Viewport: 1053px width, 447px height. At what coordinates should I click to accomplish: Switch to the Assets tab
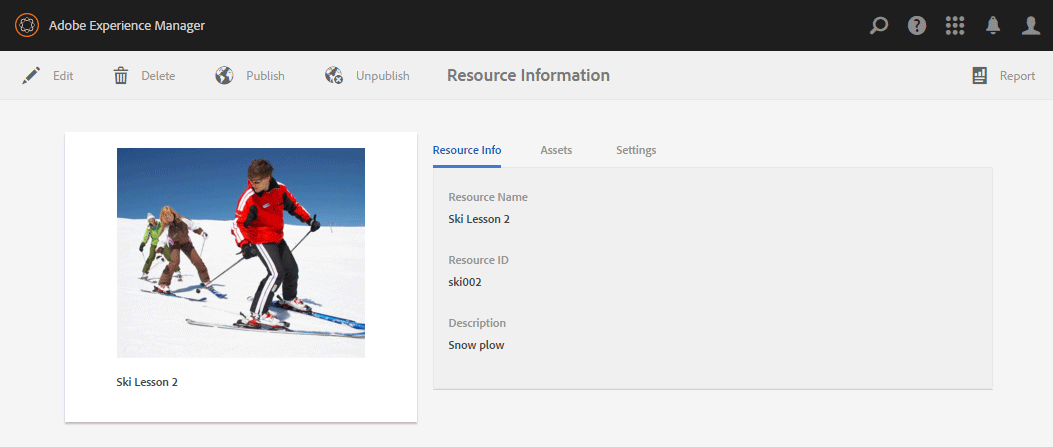click(x=556, y=150)
